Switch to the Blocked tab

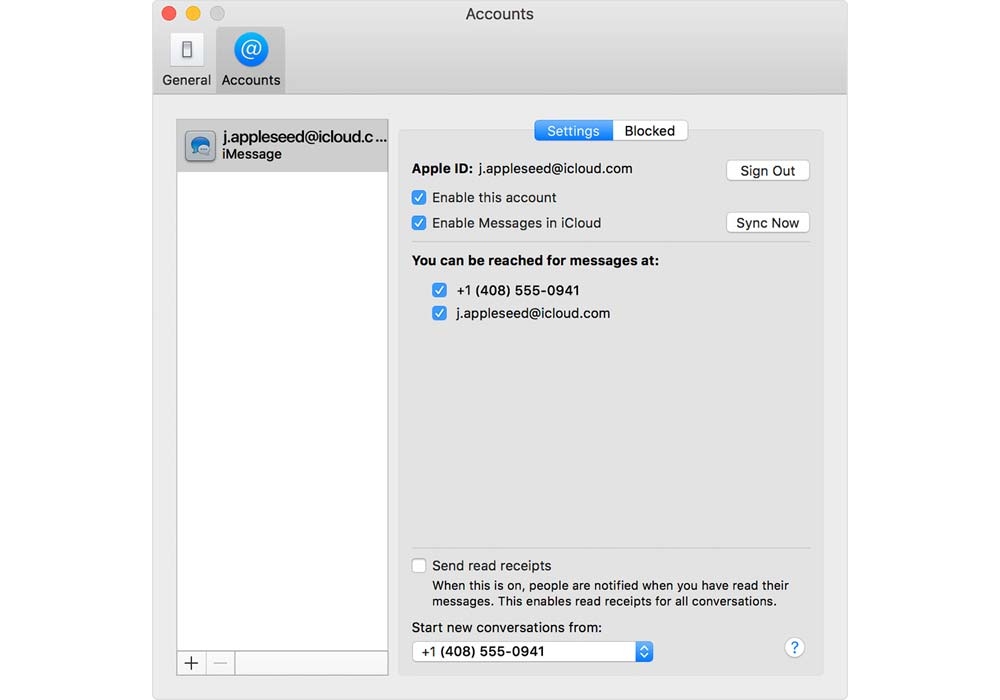click(650, 131)
